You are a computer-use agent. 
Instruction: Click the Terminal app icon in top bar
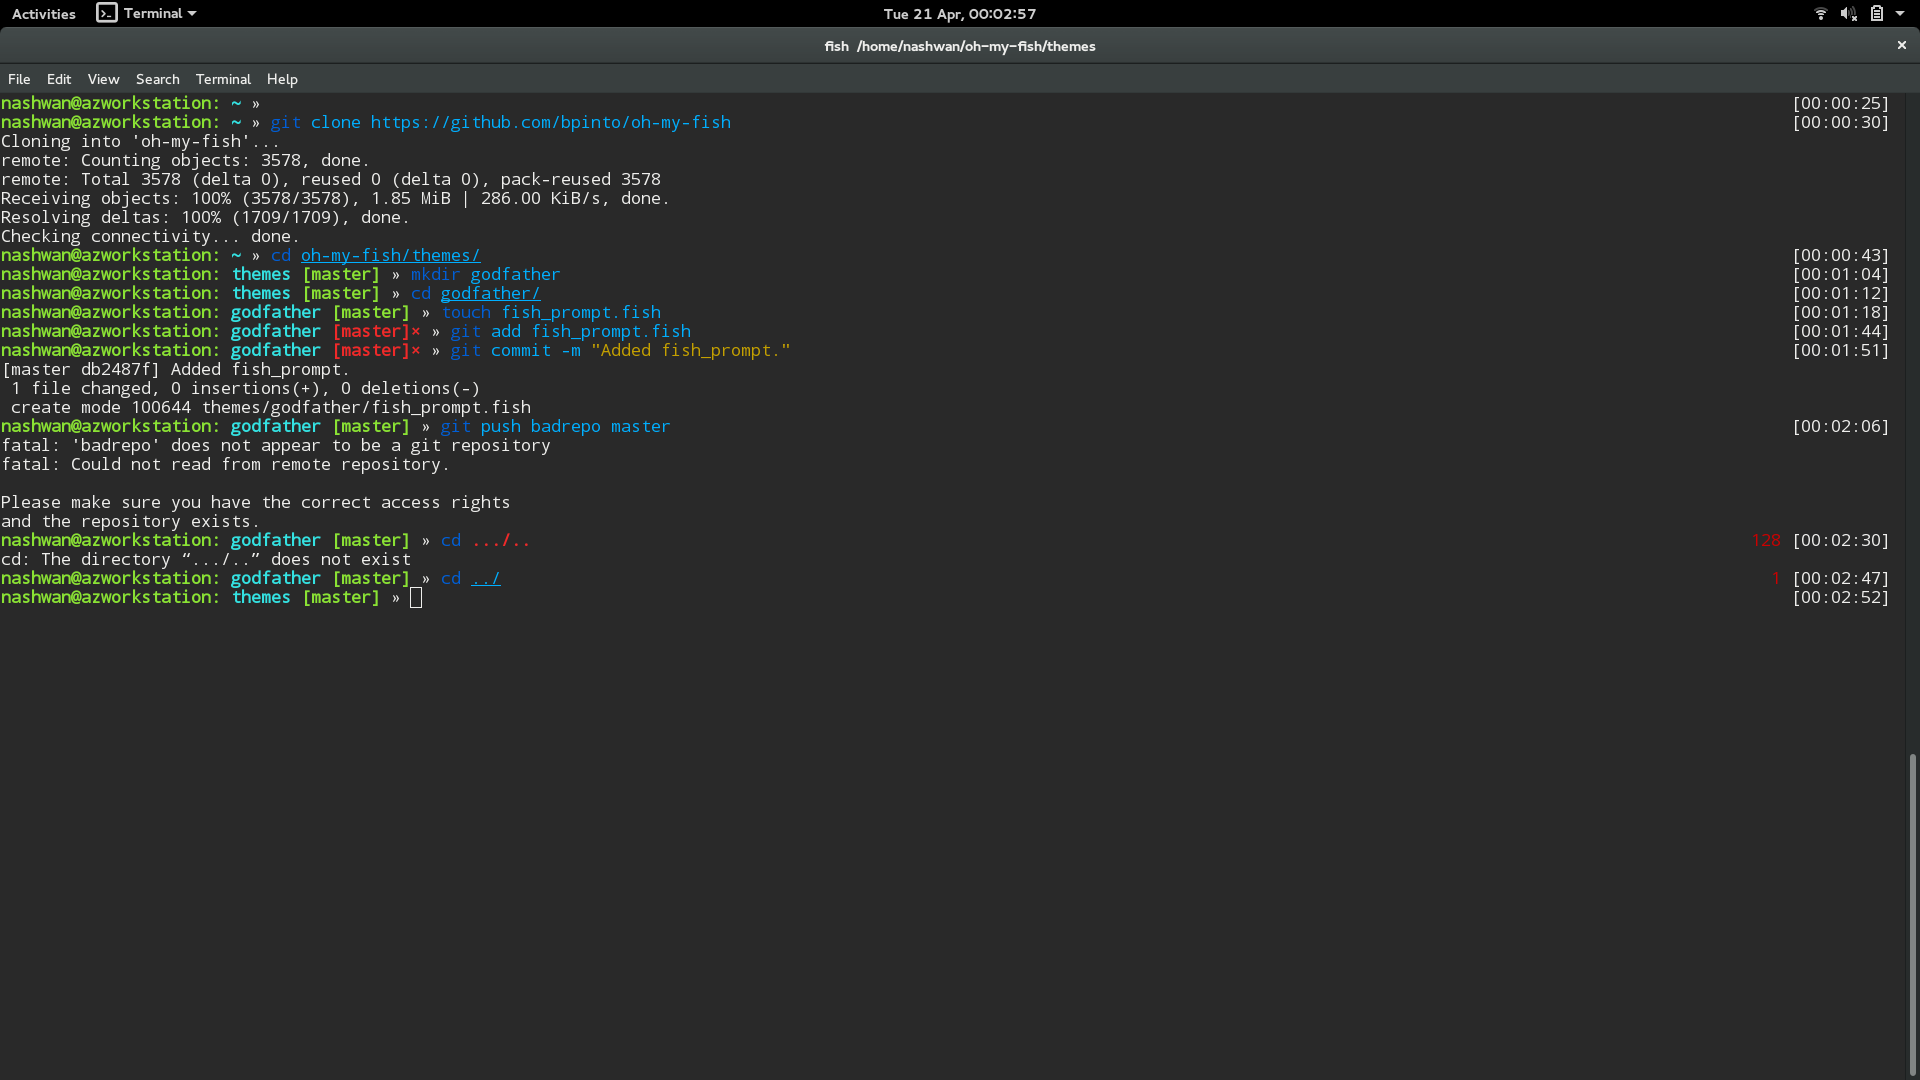[107, 13]
